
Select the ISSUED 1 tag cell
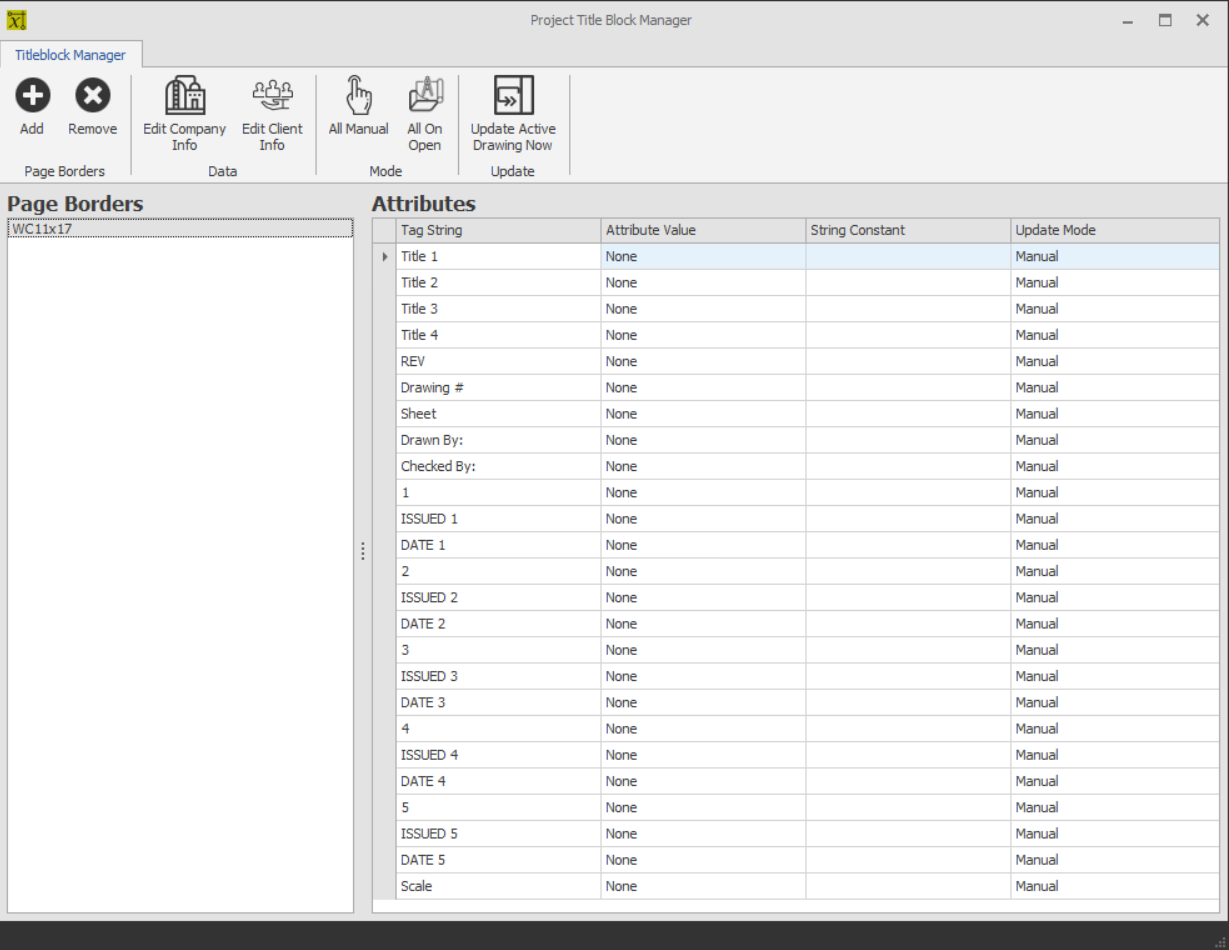pyautogui.click(x=498, y=519)
